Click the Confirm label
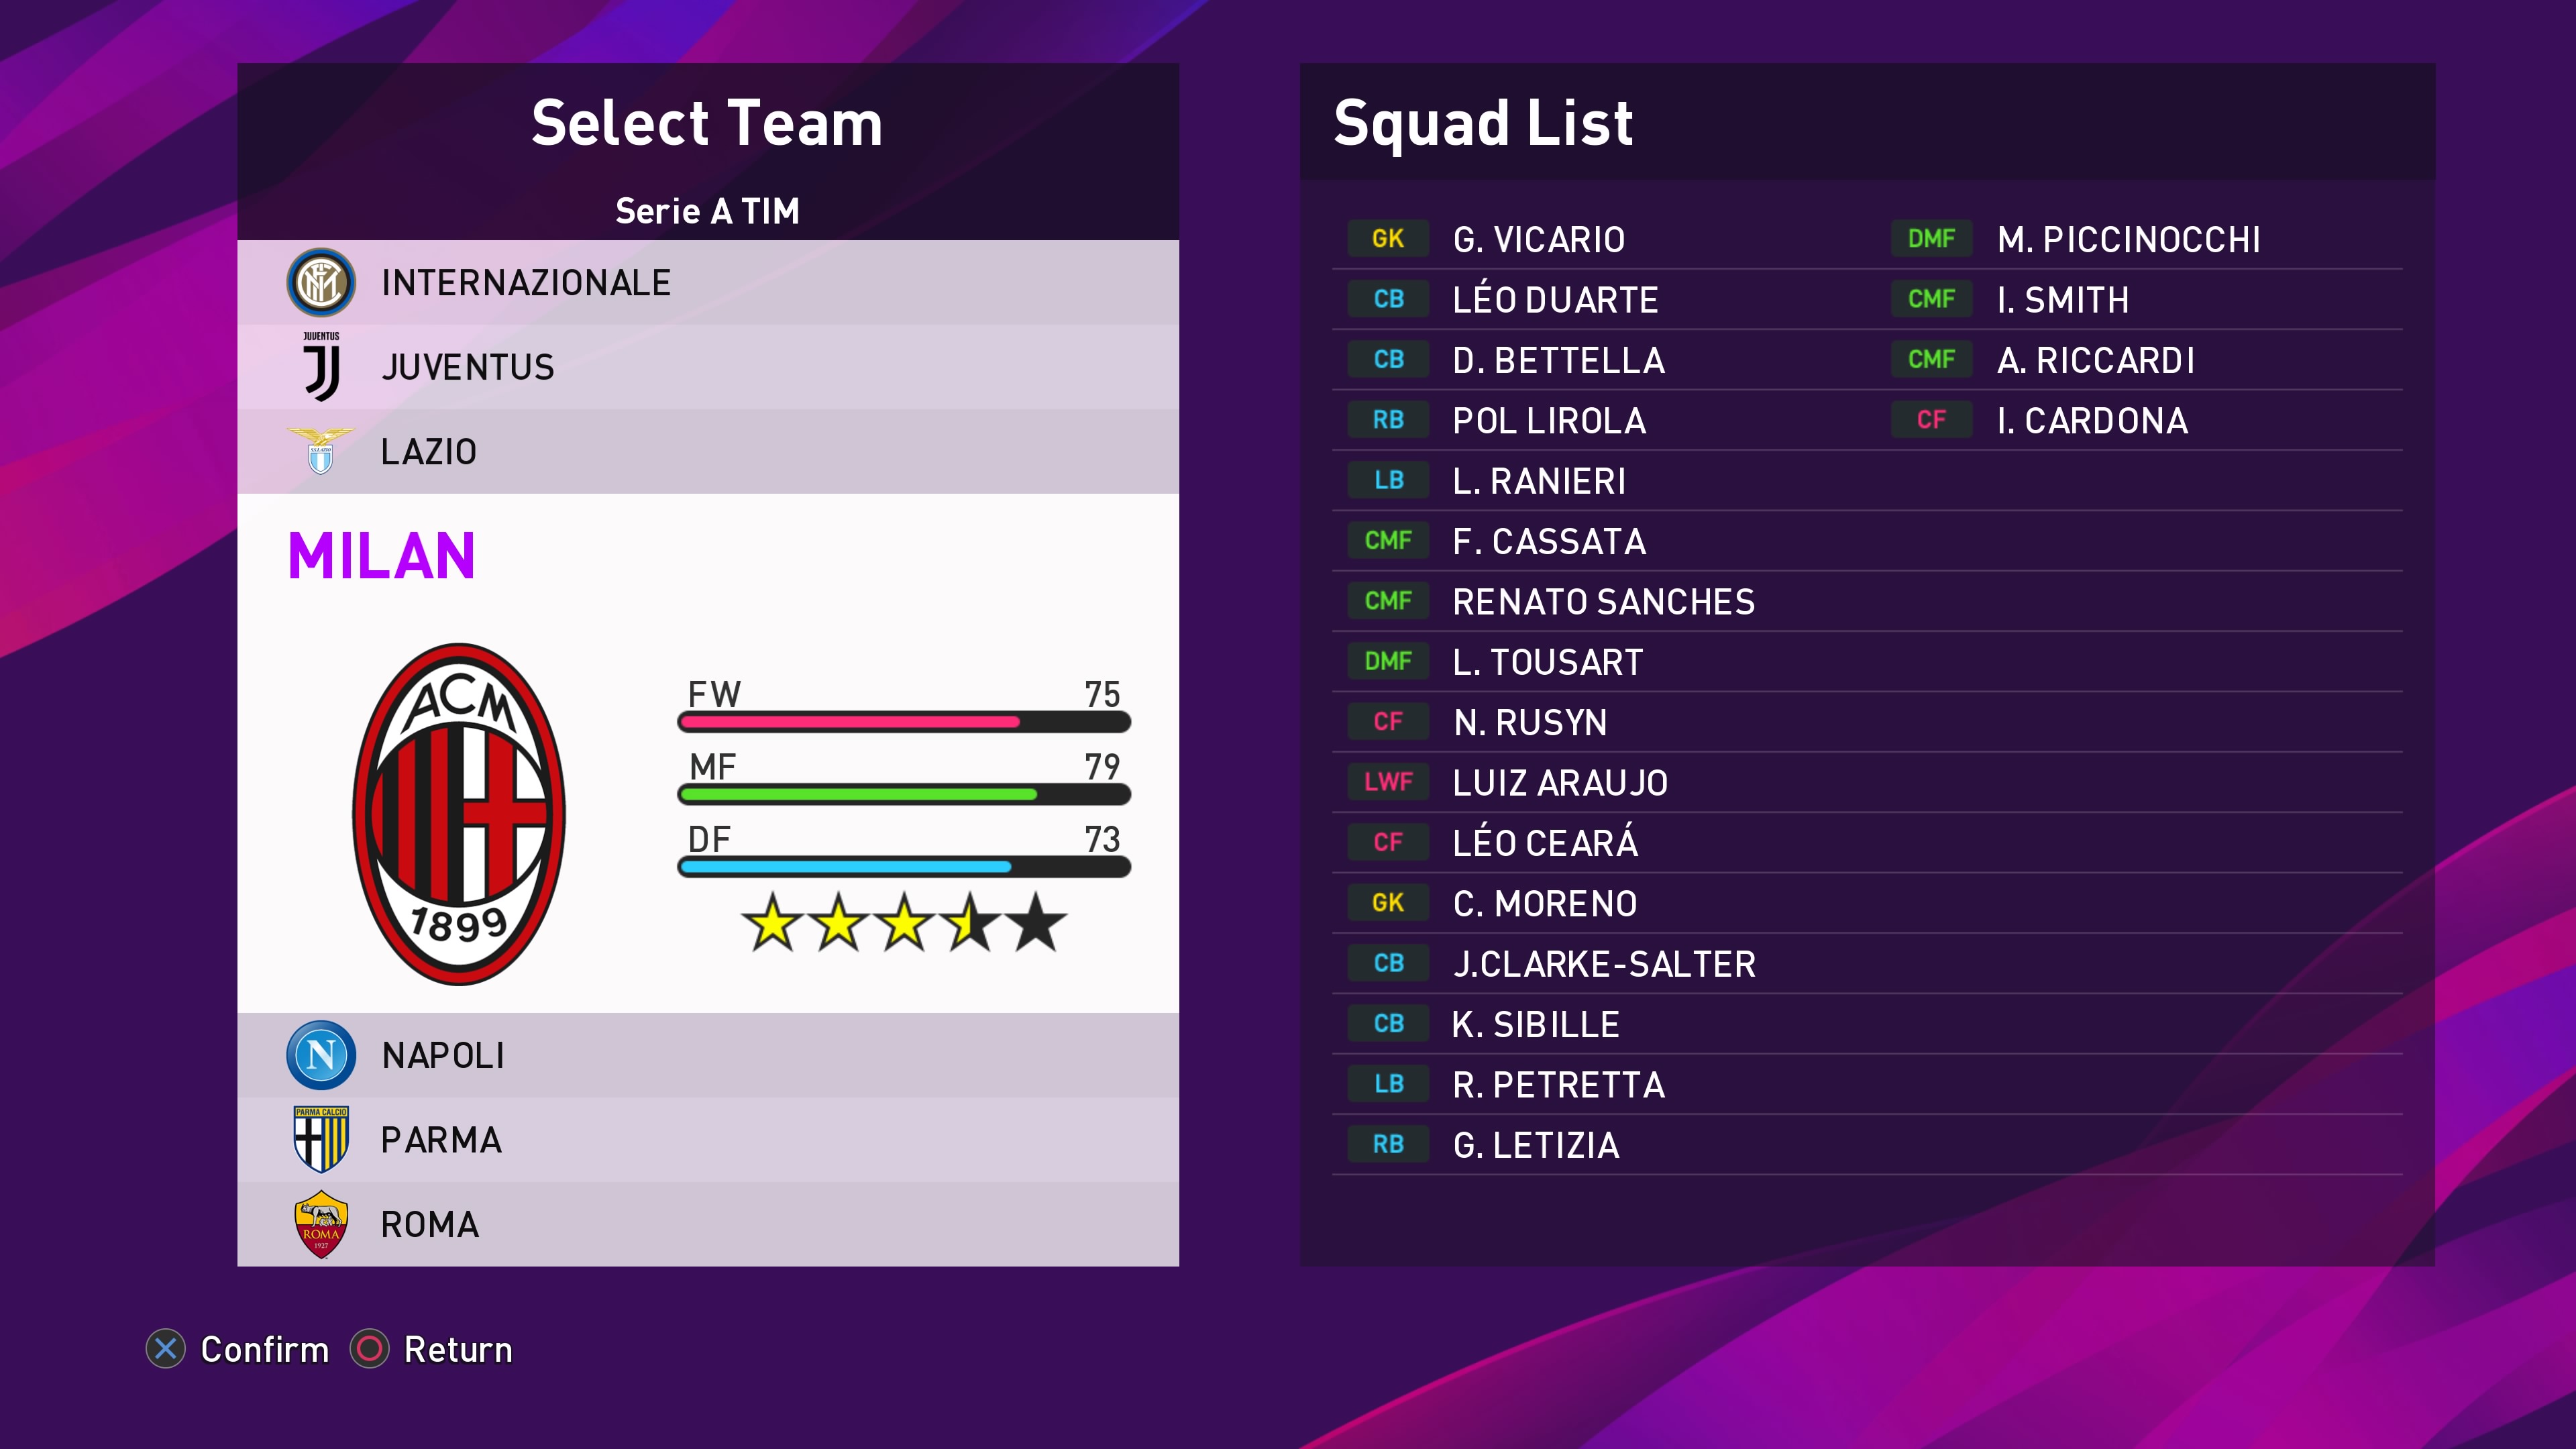Viewport: 2576px width, 1449px height. pos(264,1349)
